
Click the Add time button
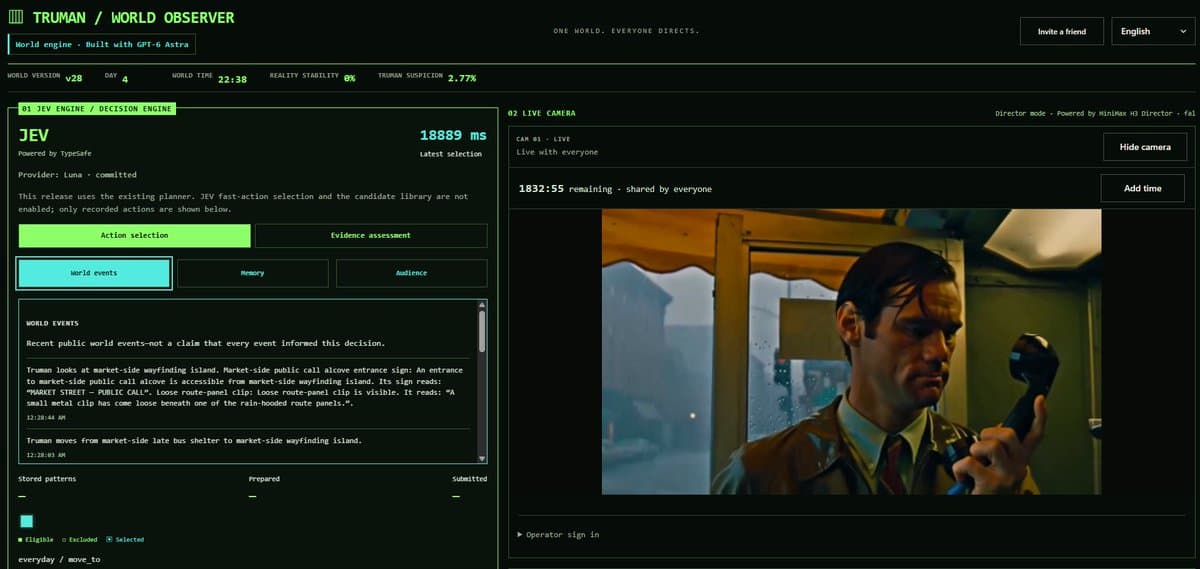point(1143,188)
